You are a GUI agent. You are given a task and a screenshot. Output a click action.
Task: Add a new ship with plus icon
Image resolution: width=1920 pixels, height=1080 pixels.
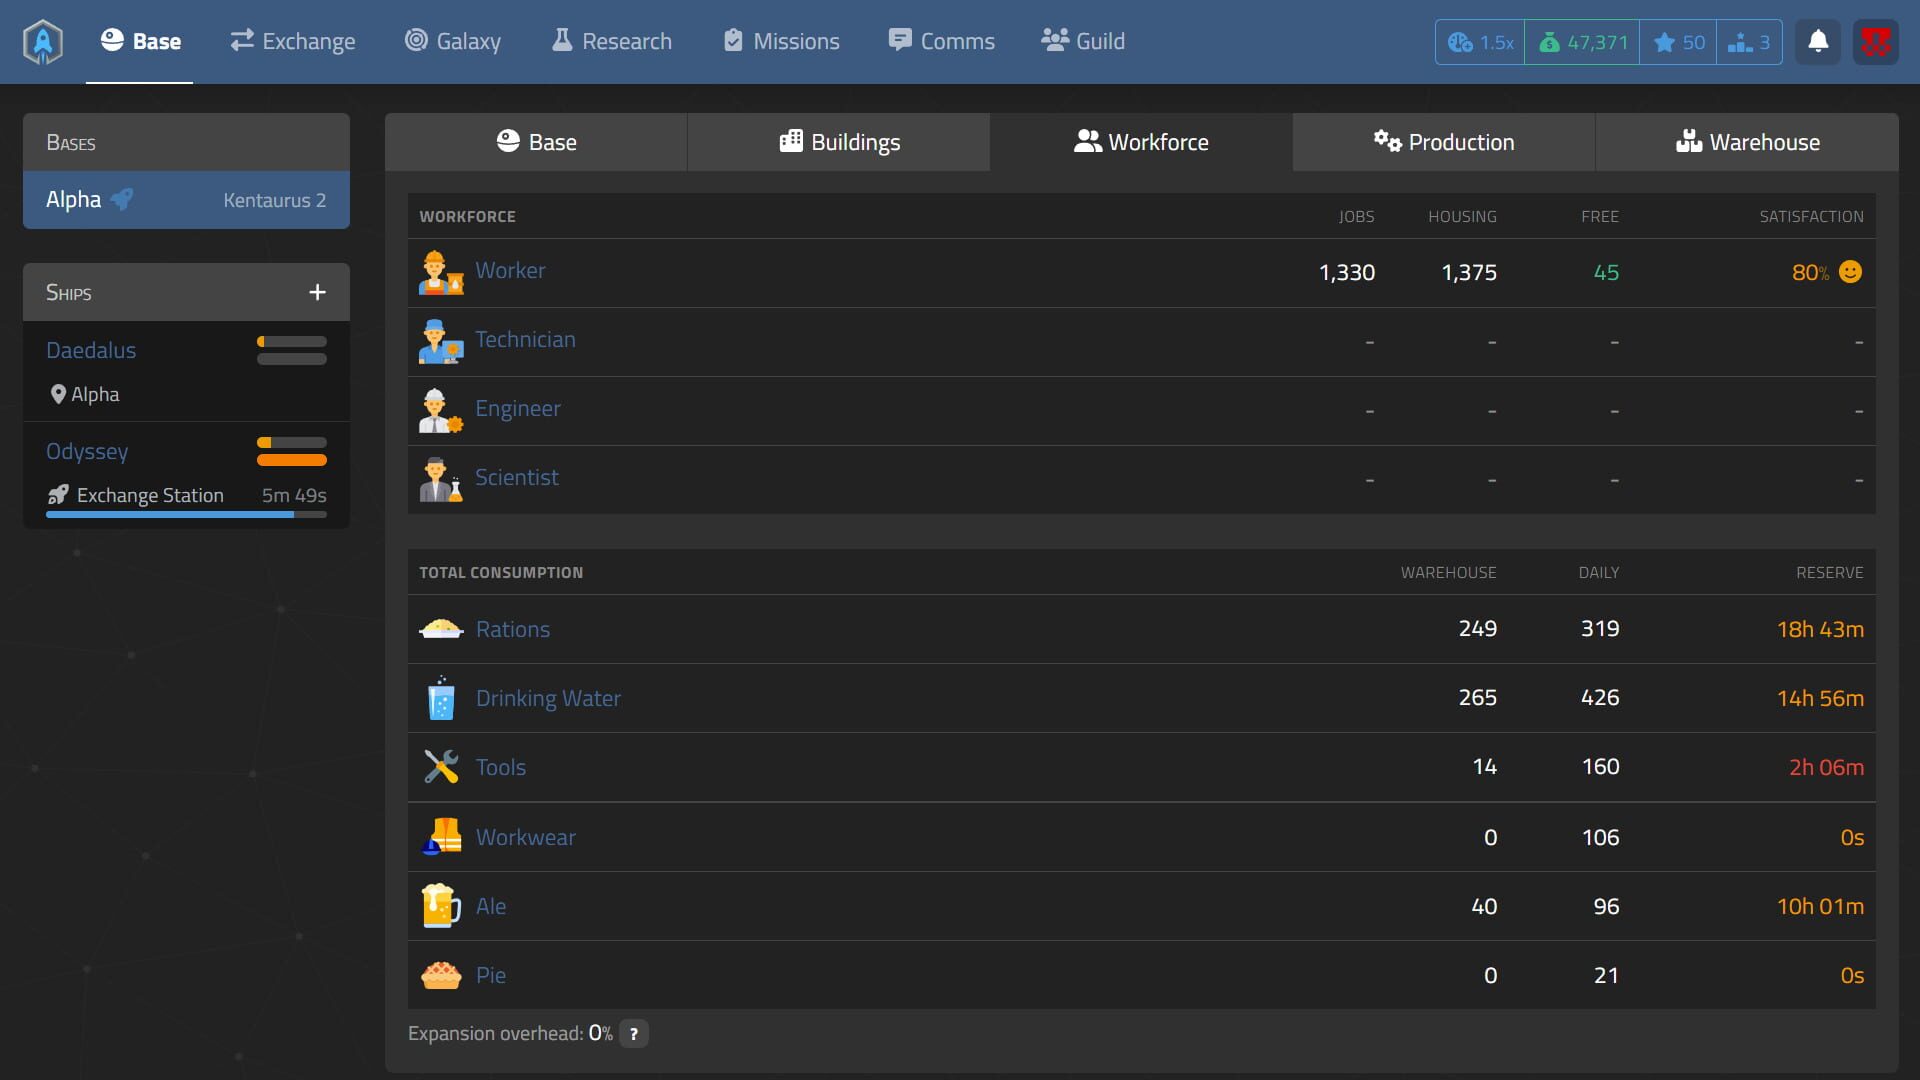point(317,292)
